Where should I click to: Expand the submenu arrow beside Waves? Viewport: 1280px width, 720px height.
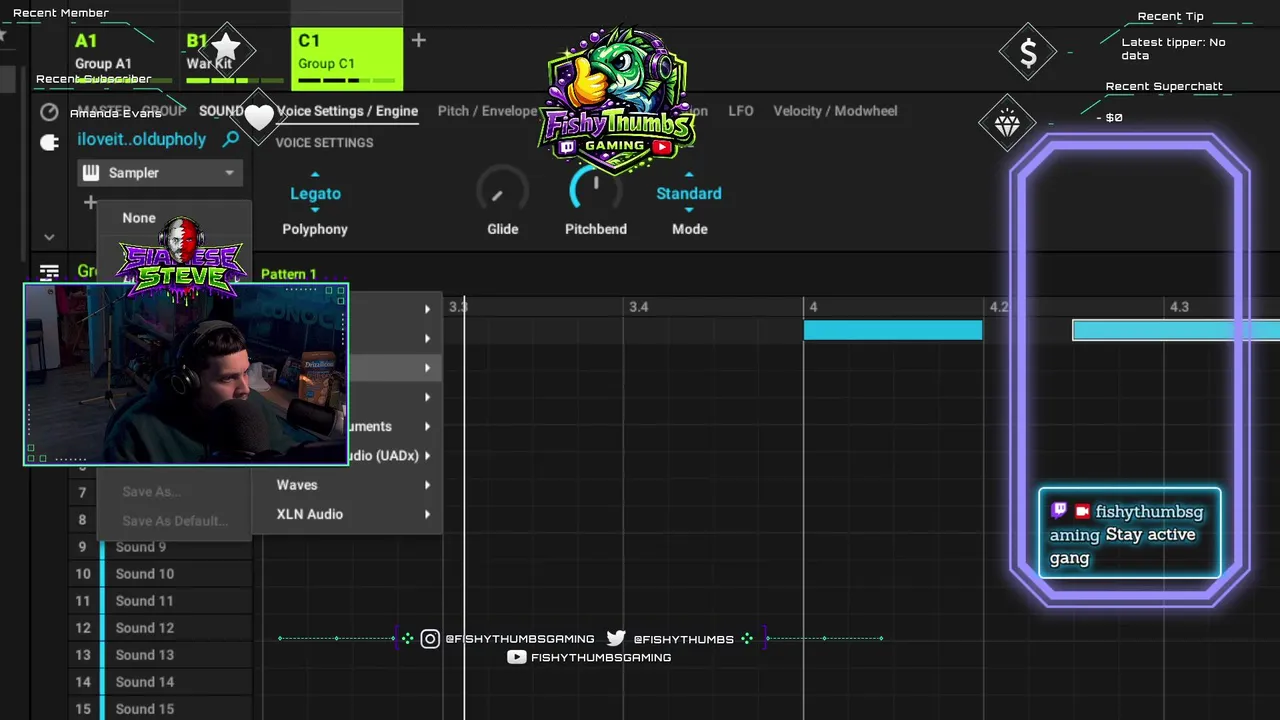pyautogui.click(x=427, y=485)
